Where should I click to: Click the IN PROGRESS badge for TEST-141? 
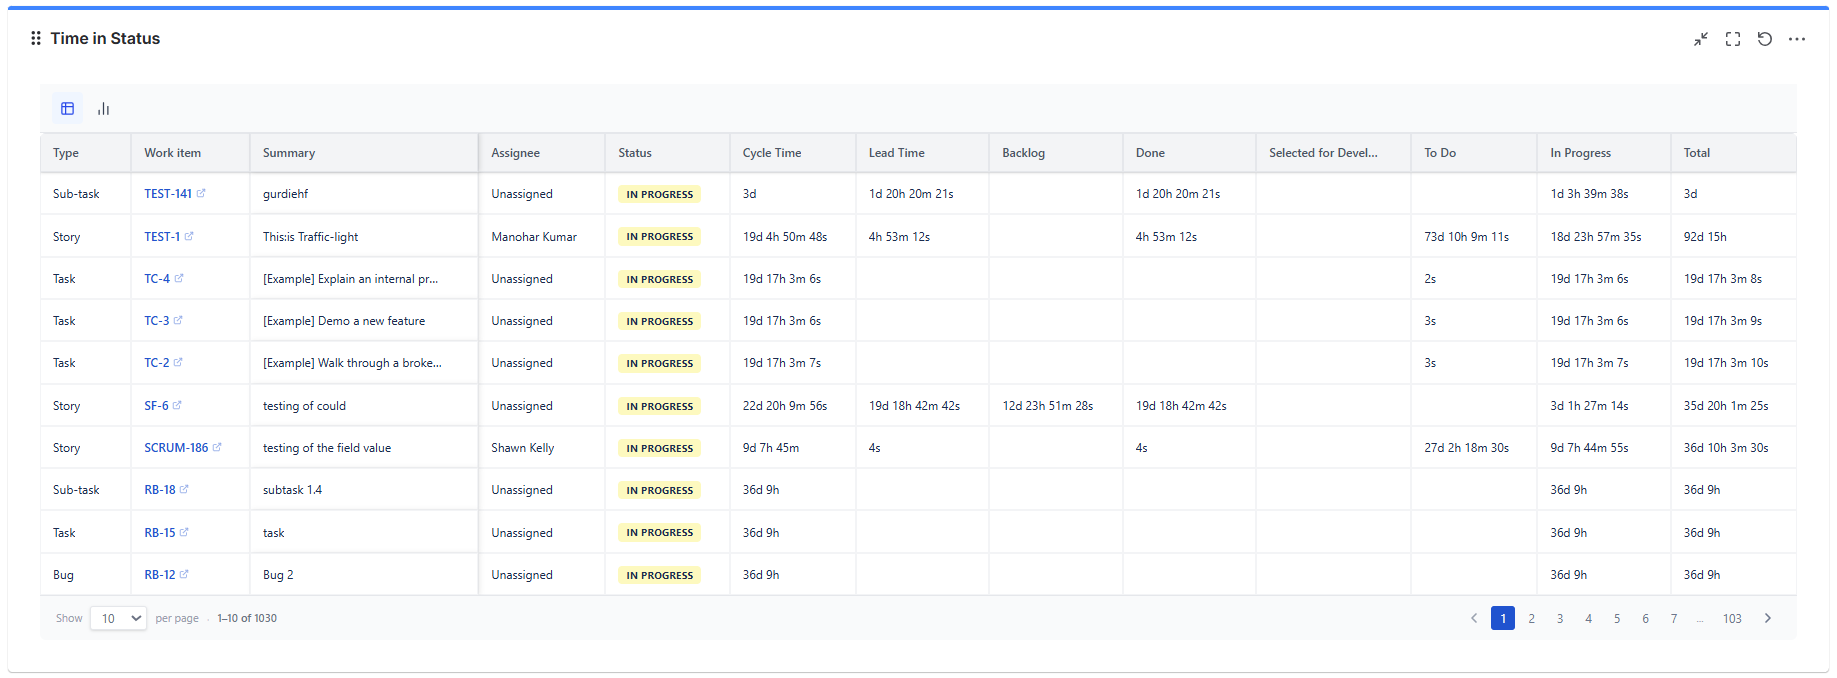660,194
